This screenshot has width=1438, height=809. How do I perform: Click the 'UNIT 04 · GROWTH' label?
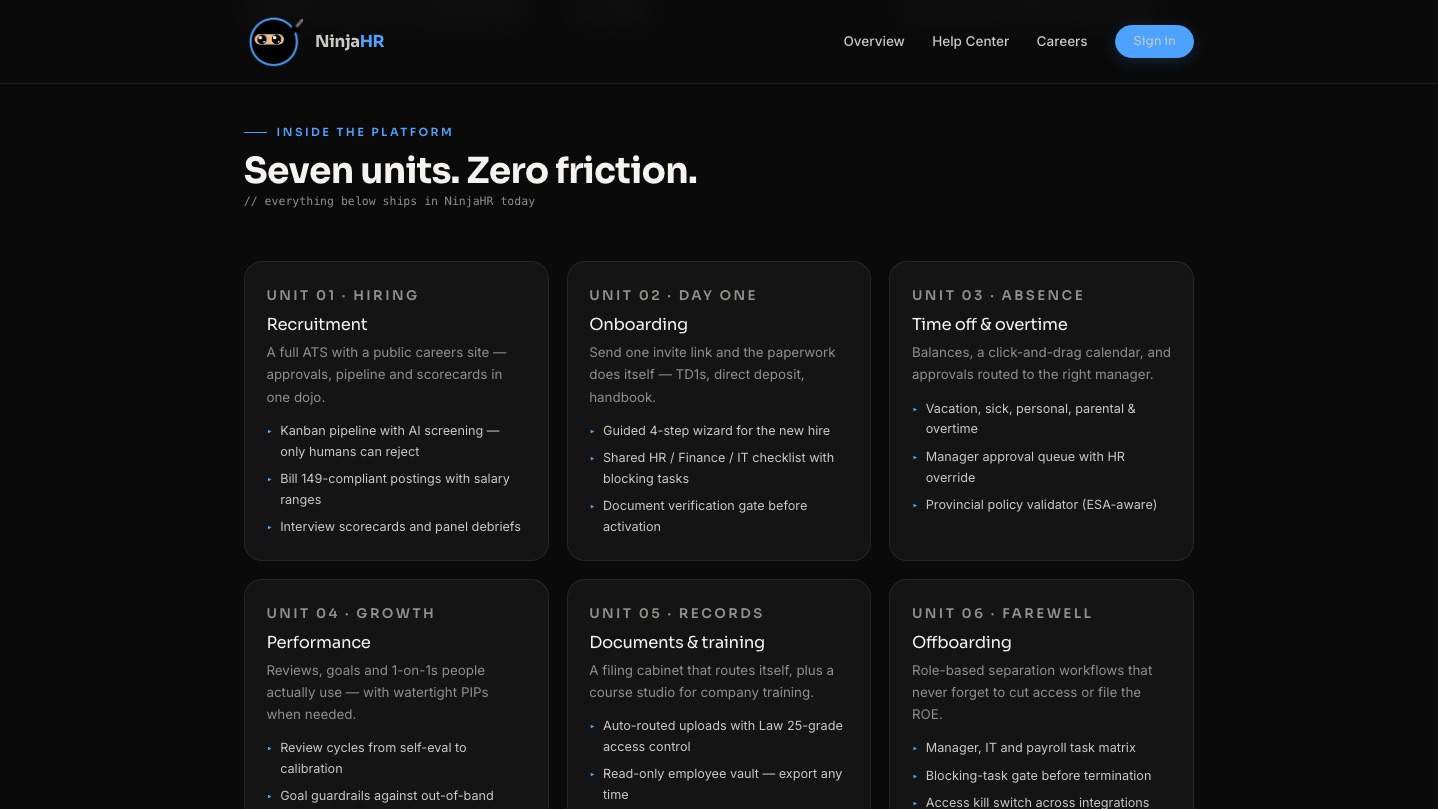tap(350, 613)
